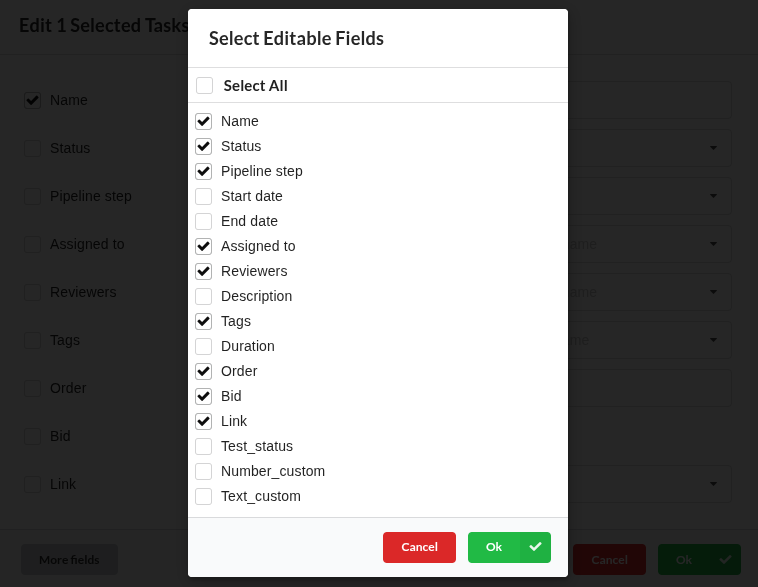The image size is (758, 587).
Task: Enable the Test_status checkbox
Action: [204, 446]
